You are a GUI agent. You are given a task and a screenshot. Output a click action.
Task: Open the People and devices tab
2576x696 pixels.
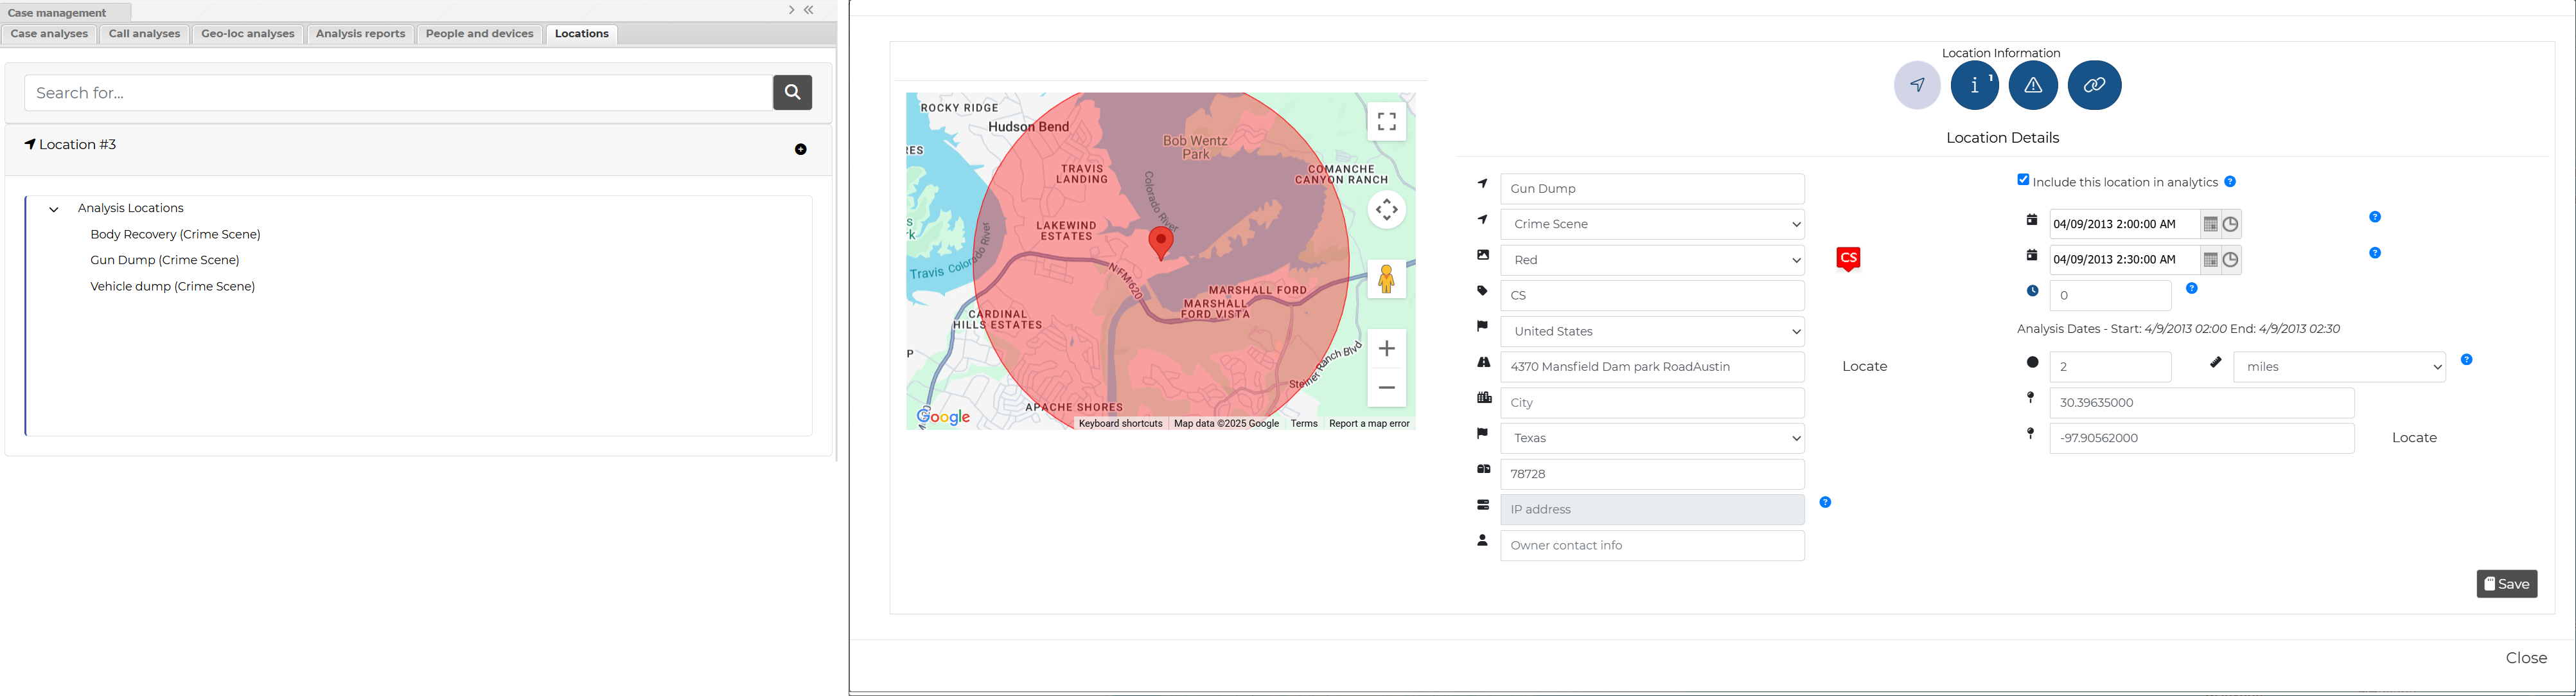tap(479, 34)
